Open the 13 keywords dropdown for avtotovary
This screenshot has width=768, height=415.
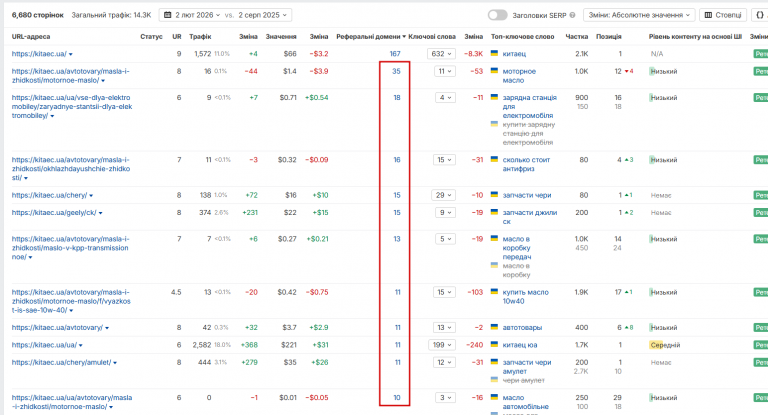(x=444, y=327)
